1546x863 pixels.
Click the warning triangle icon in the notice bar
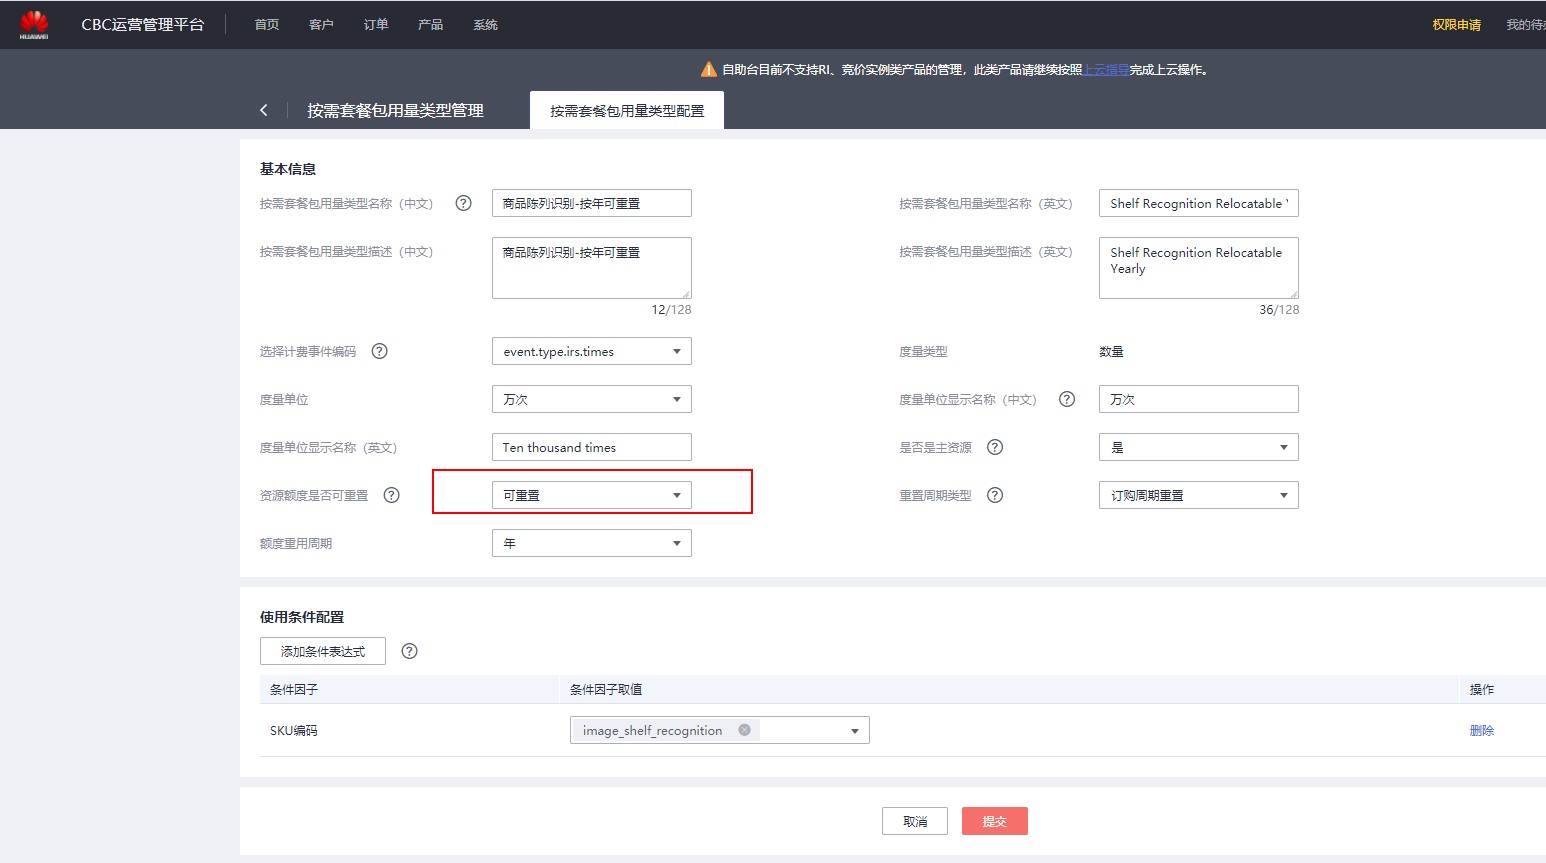(x=708, y=69)
